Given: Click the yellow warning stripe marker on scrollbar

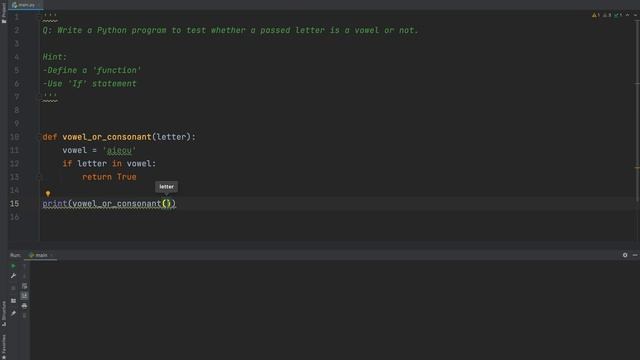Looking at the screenshot, I should (x=637, y=167).
